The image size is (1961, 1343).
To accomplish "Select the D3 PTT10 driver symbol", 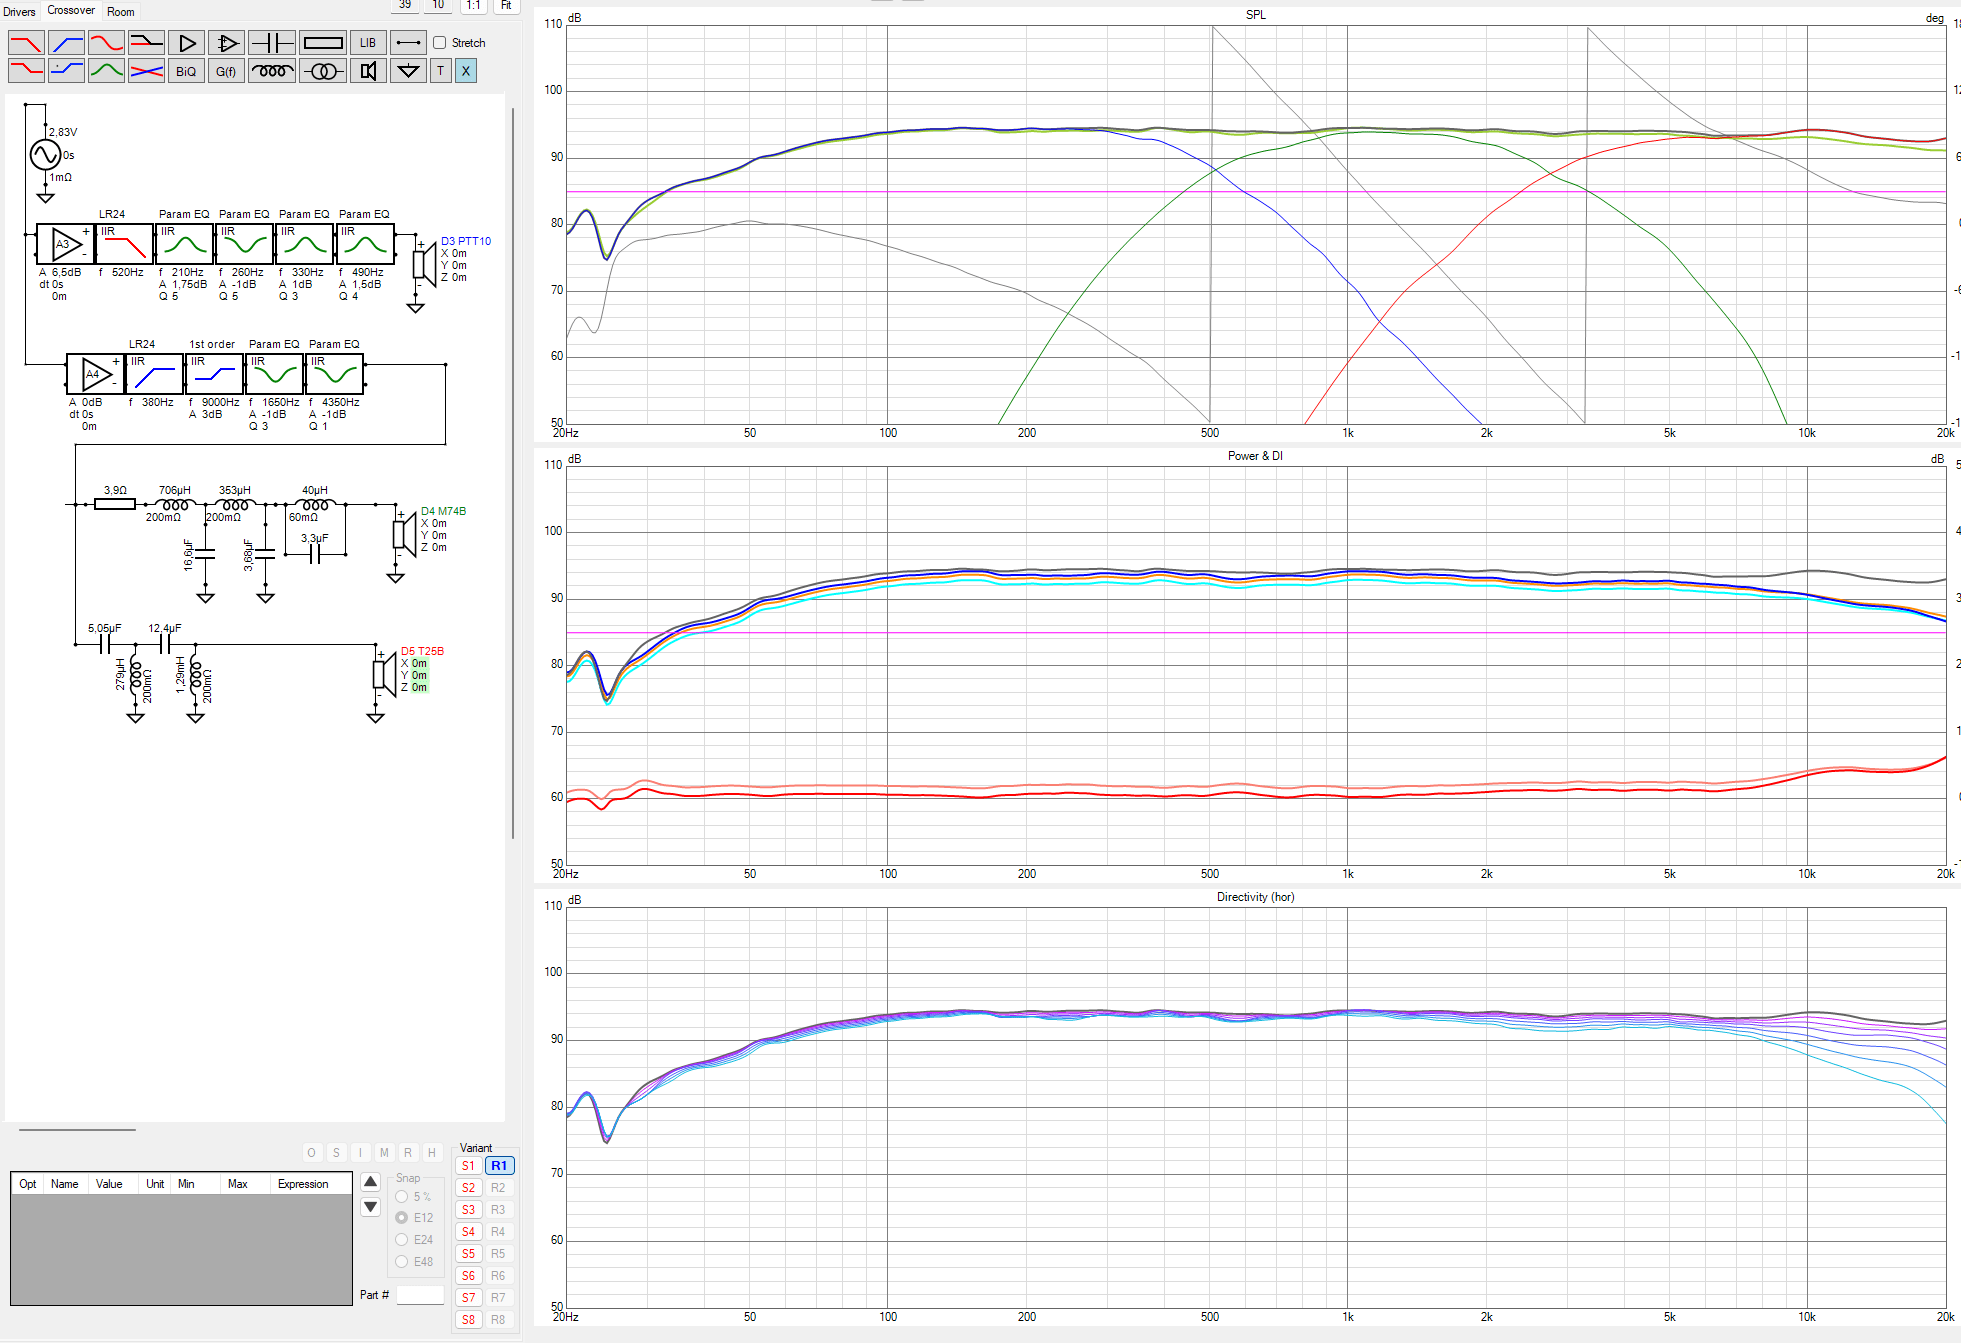I will point(425,265).
